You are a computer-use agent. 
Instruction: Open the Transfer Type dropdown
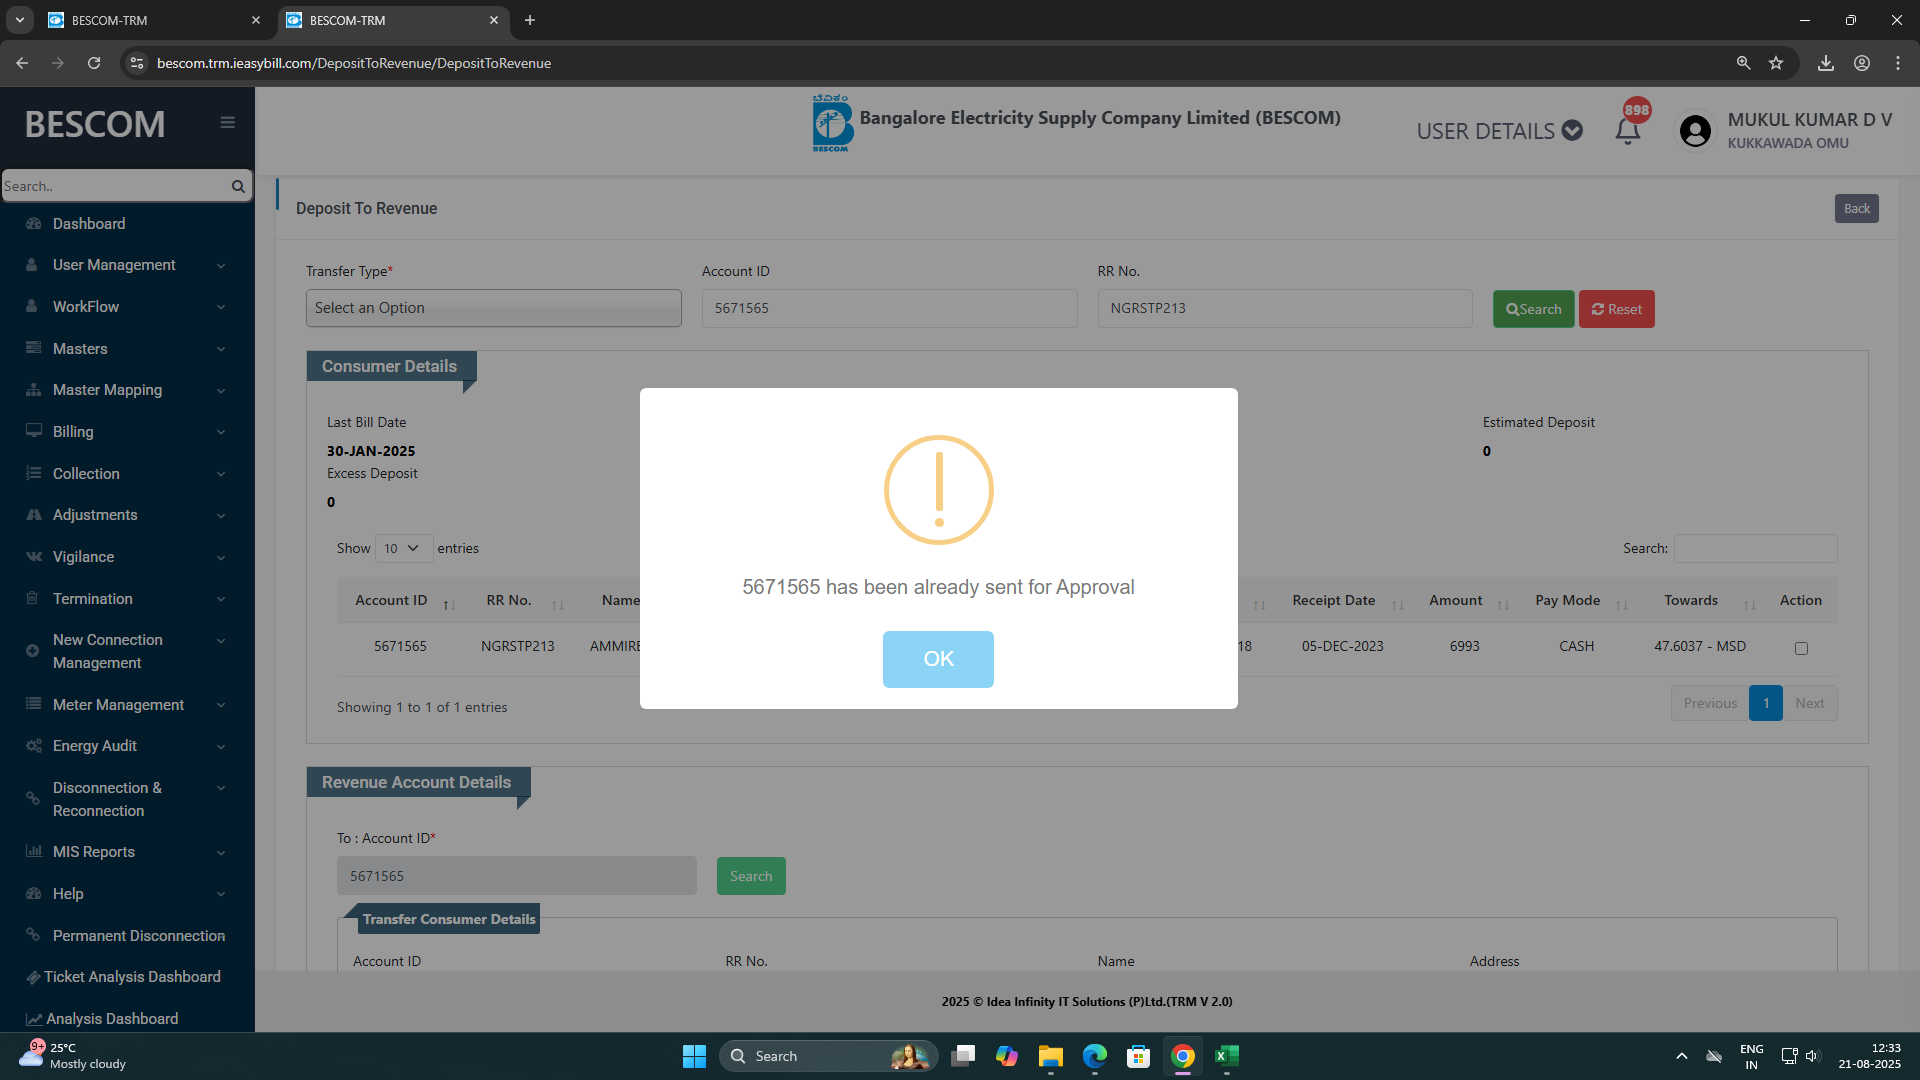[x=493, y=308]
